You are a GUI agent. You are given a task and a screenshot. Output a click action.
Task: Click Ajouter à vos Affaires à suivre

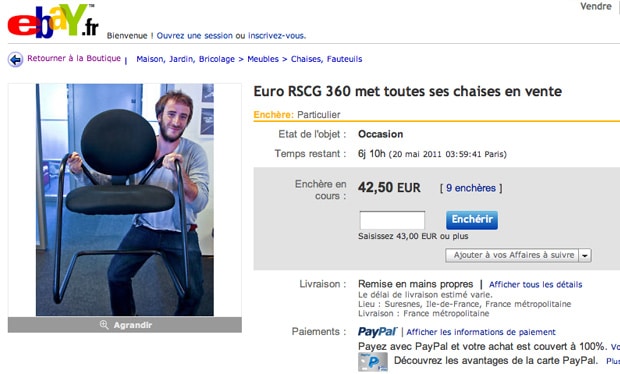point(513,255)
